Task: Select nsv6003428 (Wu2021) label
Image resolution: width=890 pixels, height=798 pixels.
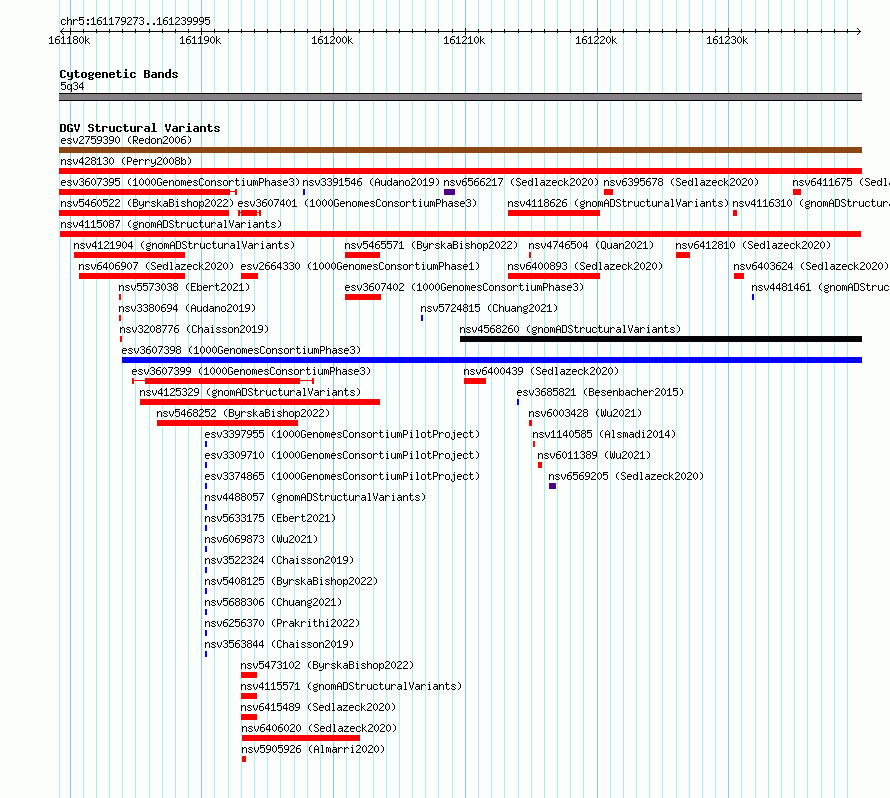Action: tap(585, 413)
